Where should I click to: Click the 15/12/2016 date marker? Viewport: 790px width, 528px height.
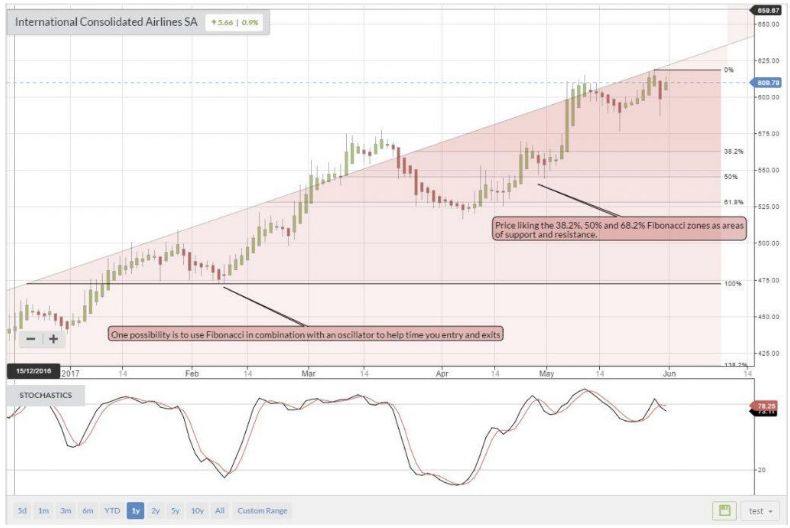tap(33, 371)
